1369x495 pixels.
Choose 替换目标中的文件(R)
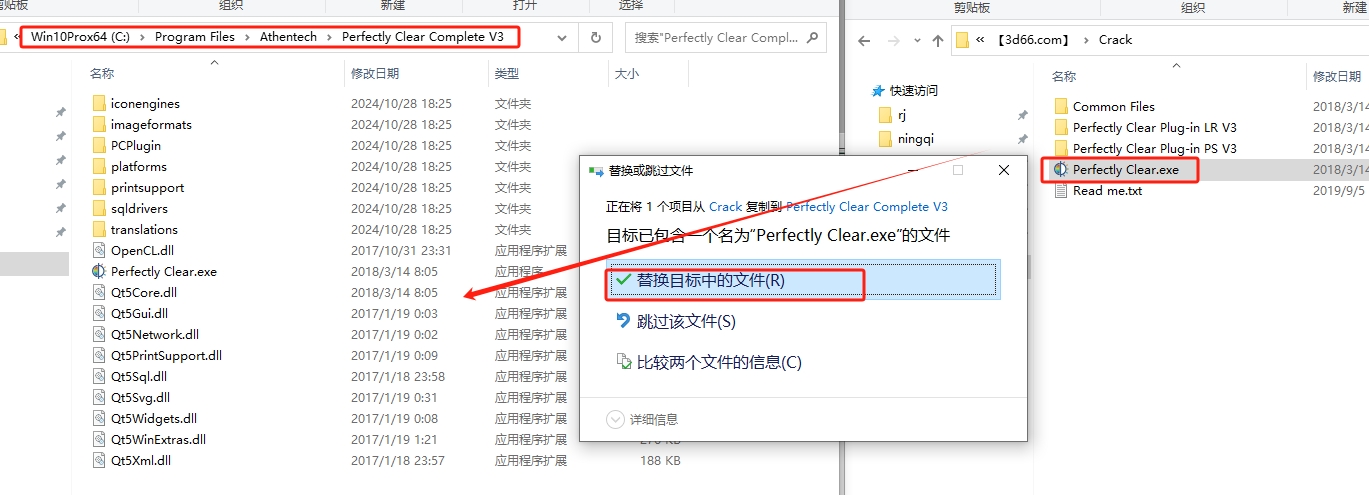coord(802,281)
